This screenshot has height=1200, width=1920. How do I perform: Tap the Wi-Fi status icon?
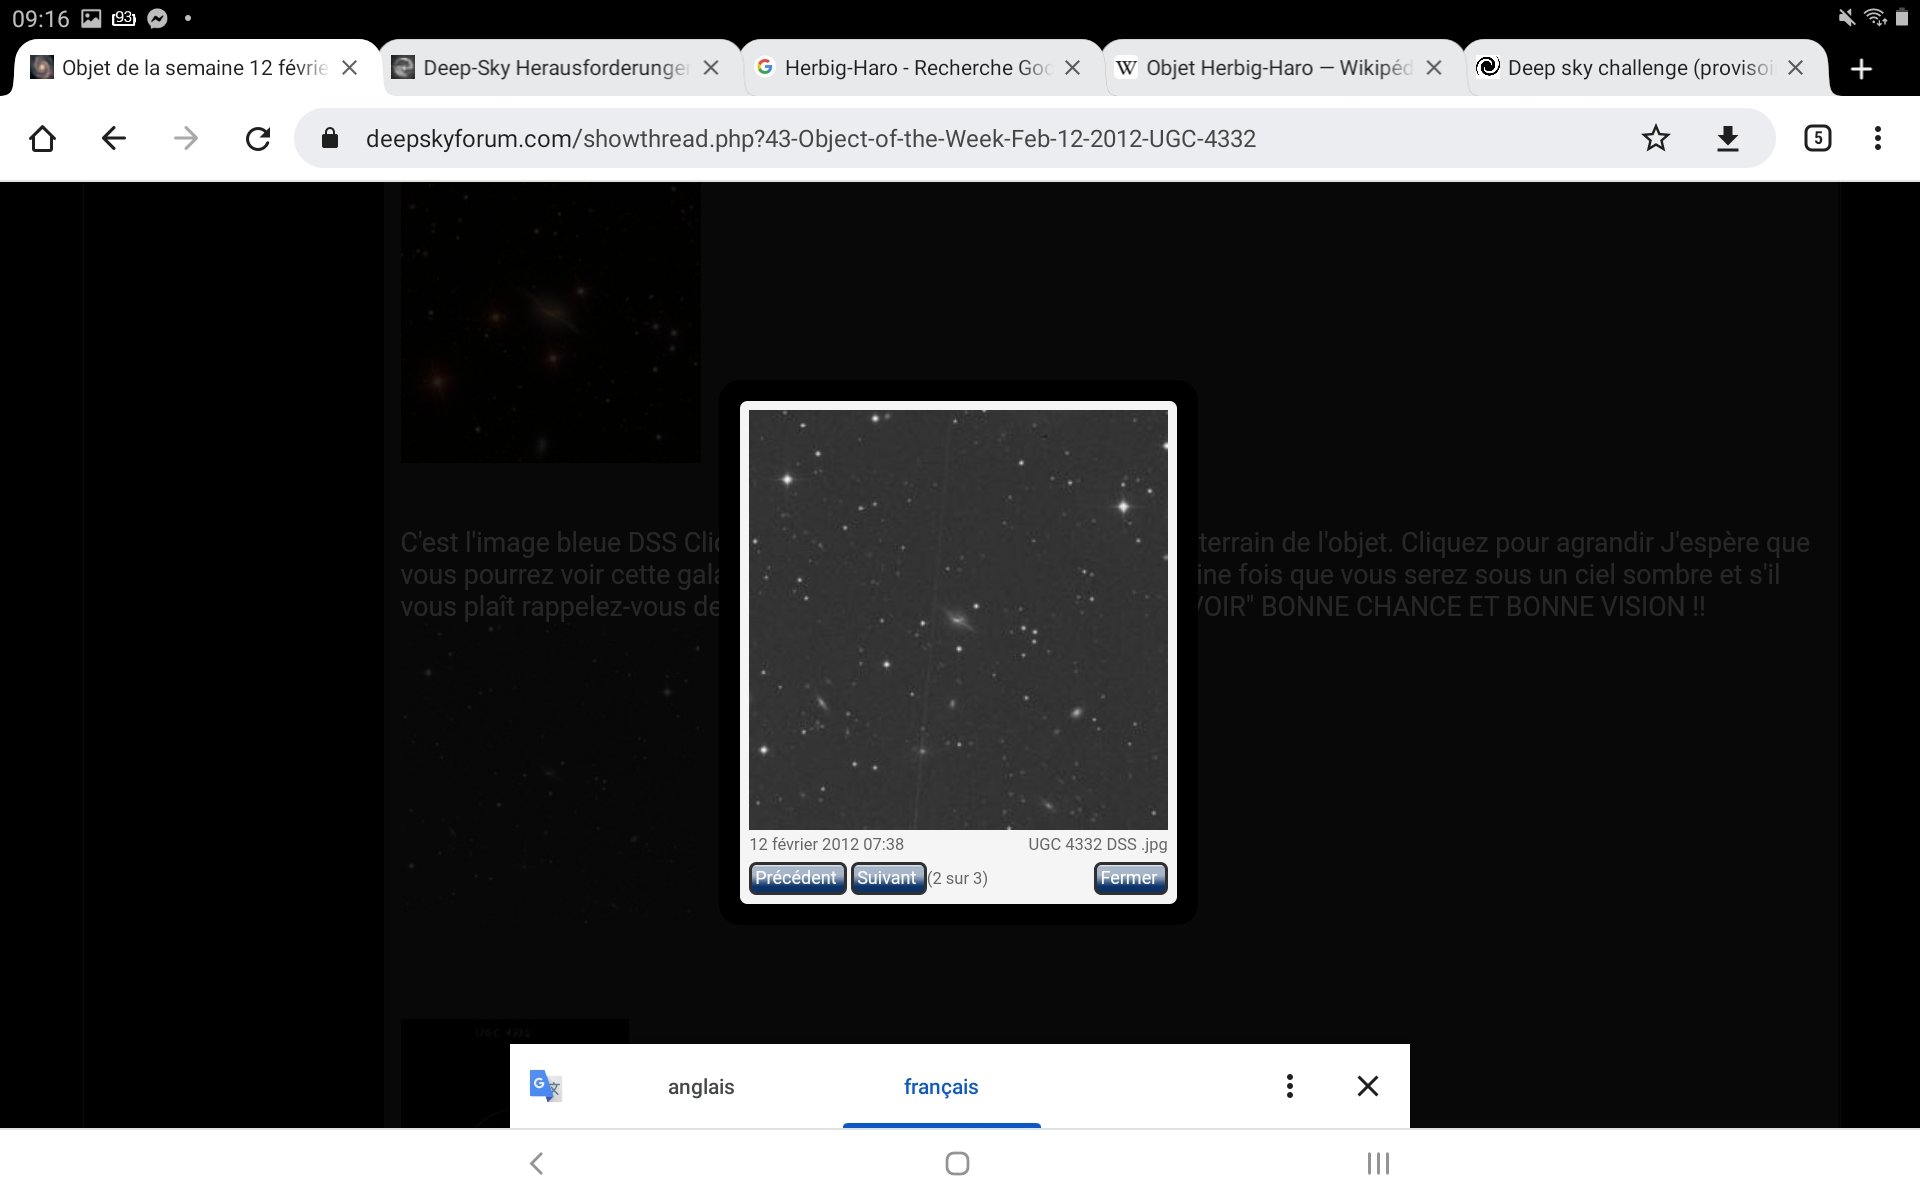click(1875, 18)
